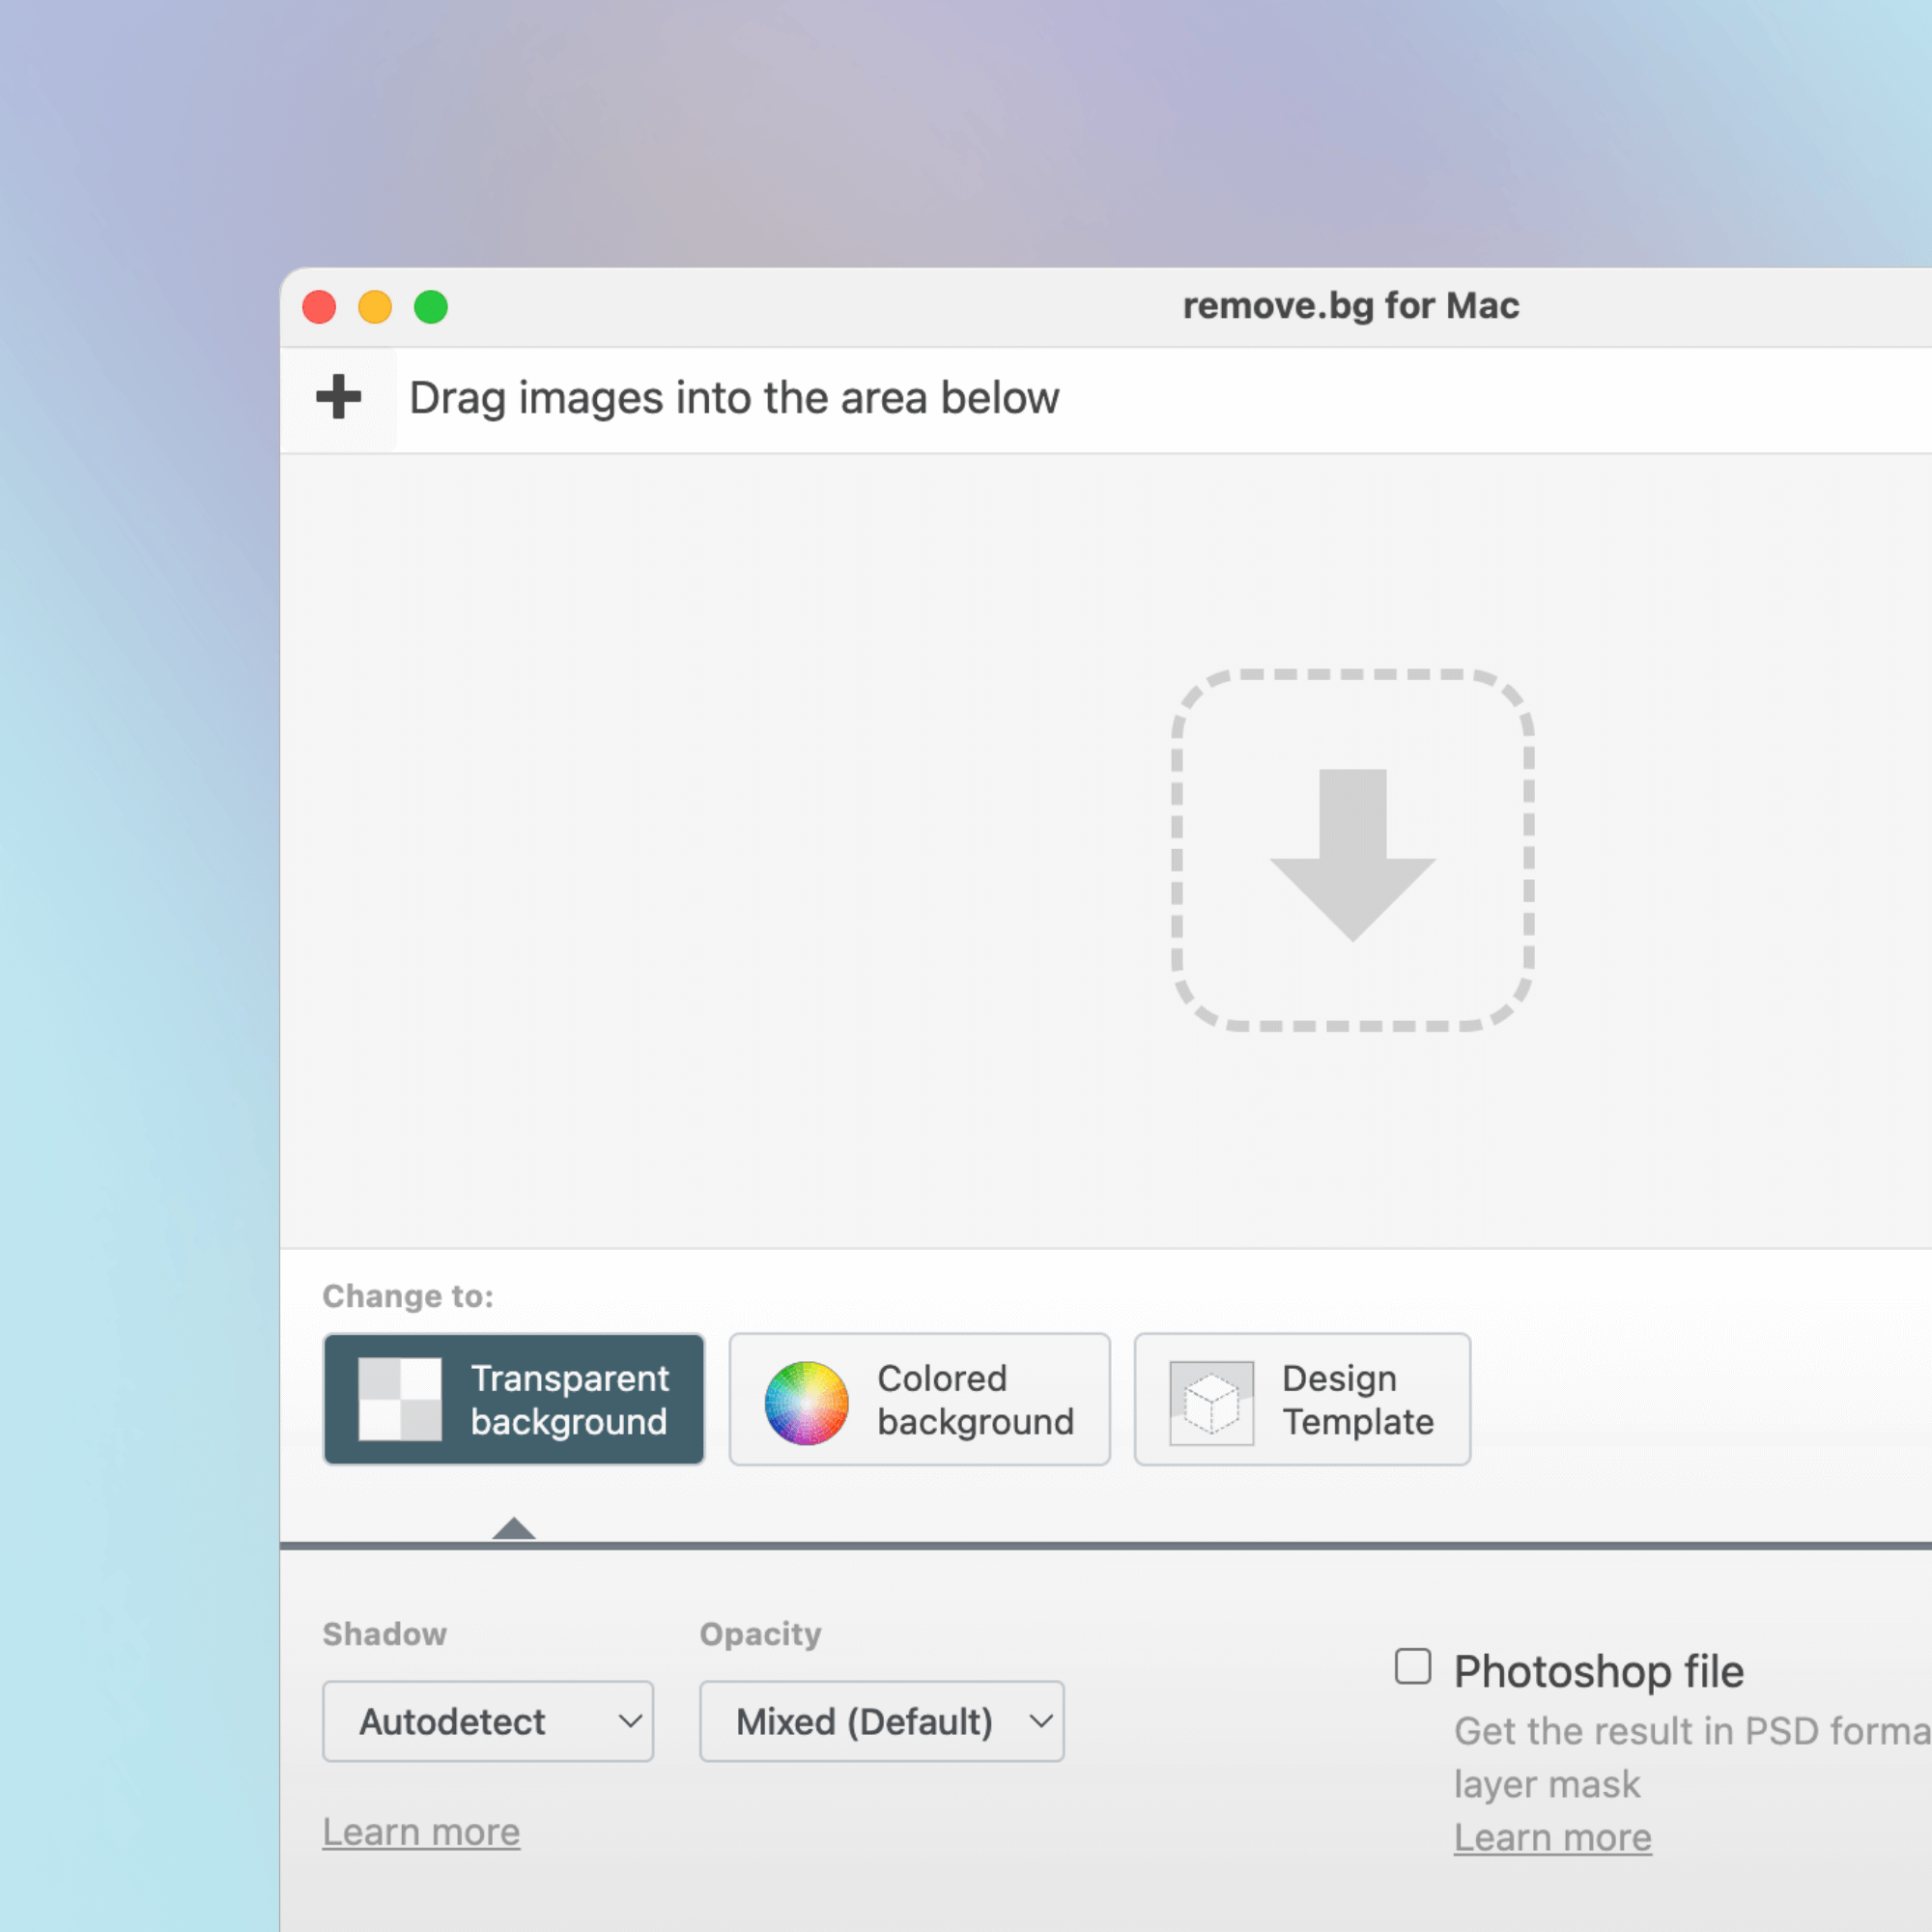
Task: Click the dashed drop-zone arrow icon
Action: coord(1352,851)
